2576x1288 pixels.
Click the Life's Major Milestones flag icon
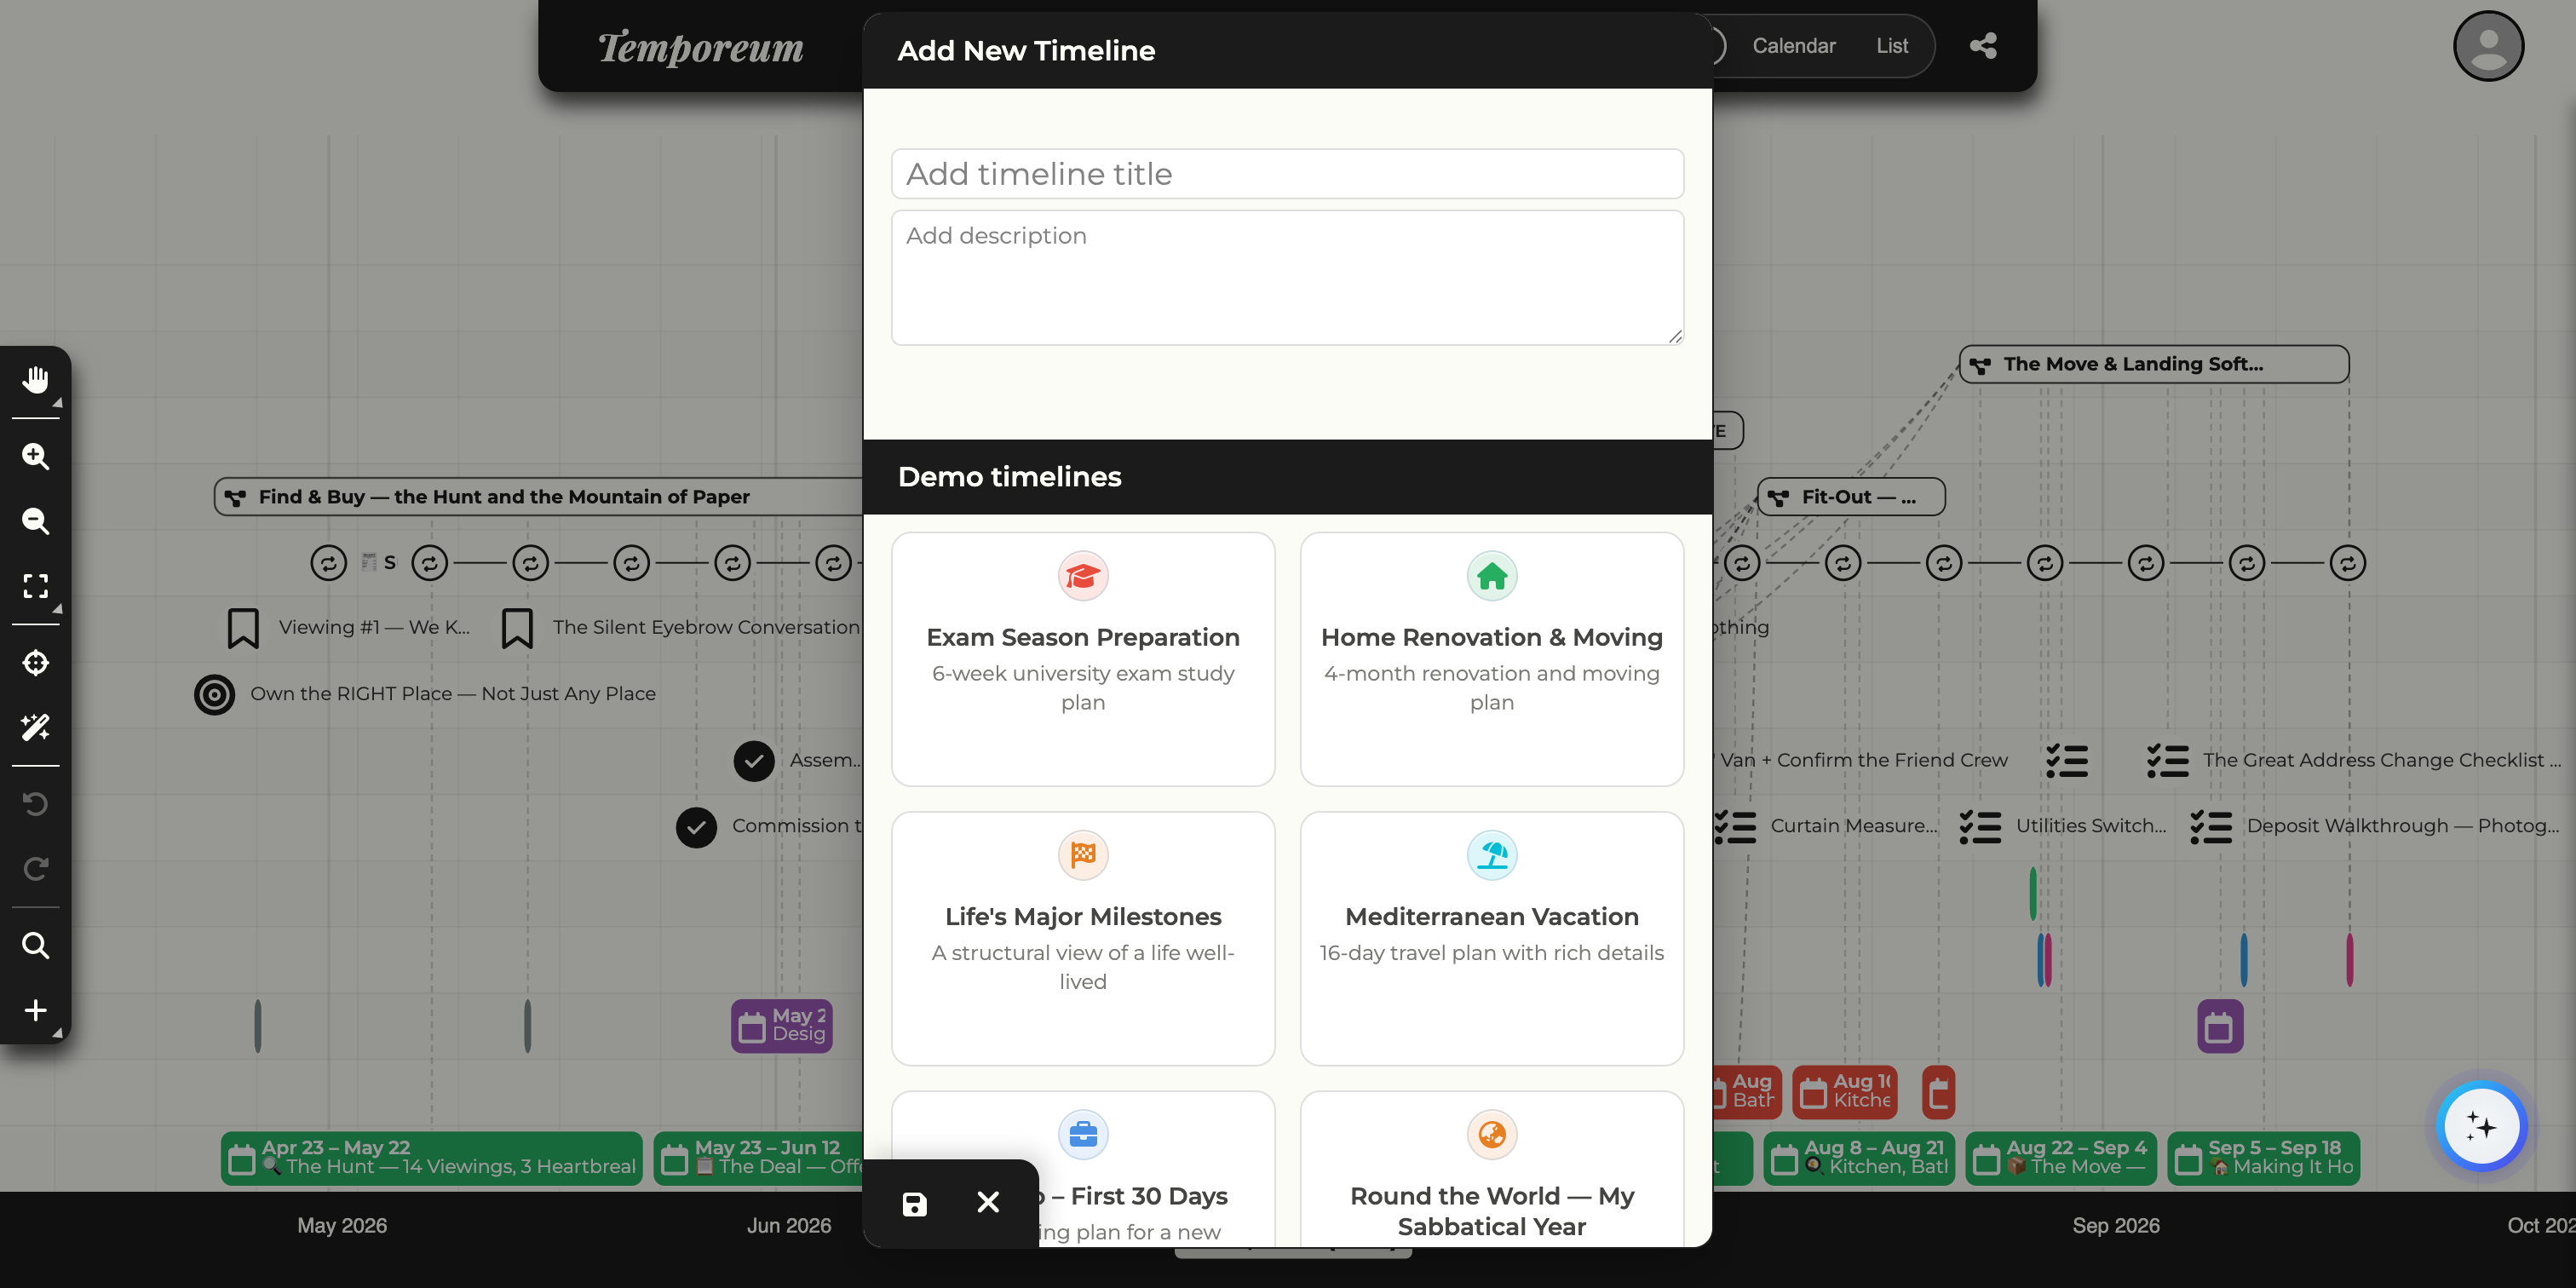pos(1083,855)
